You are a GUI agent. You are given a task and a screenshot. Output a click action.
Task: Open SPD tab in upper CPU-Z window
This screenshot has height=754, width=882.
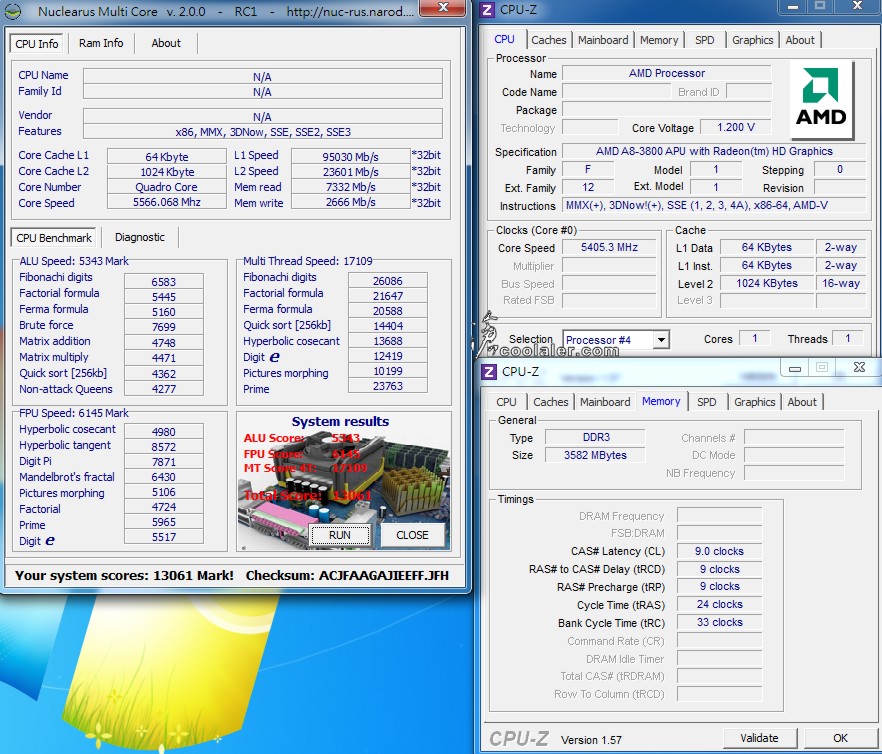click(704, 40)
